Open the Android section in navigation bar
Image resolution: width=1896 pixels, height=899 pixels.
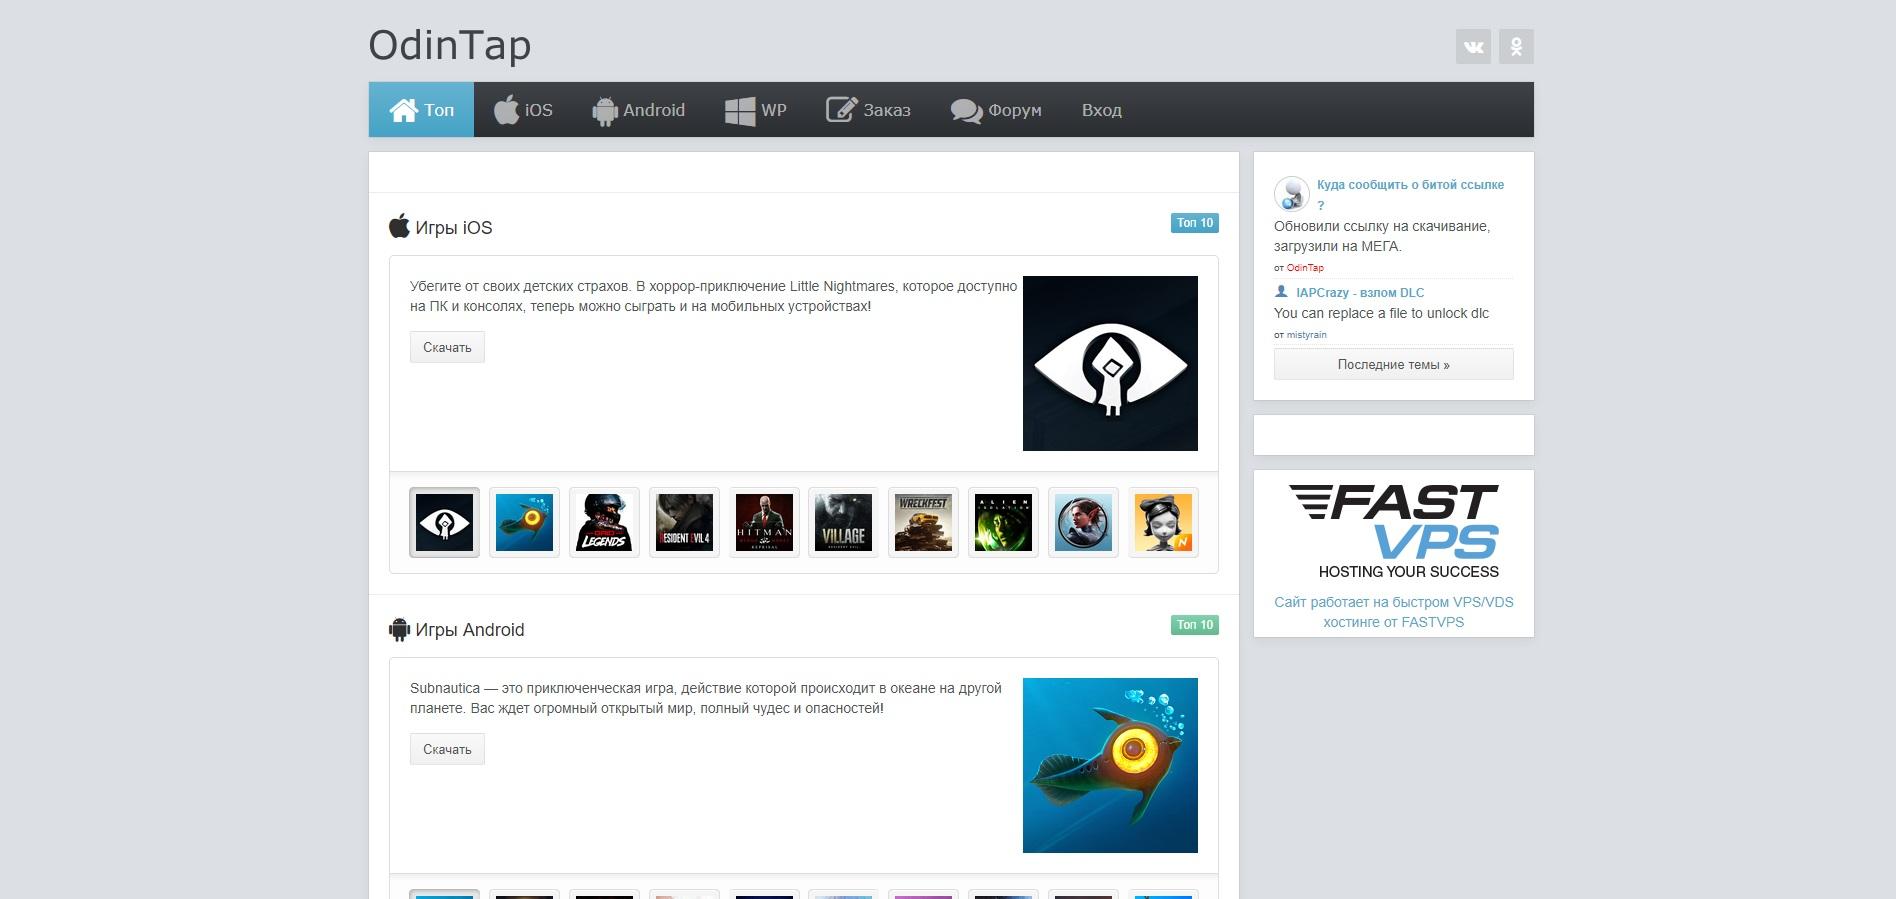[x=638, y=110]
